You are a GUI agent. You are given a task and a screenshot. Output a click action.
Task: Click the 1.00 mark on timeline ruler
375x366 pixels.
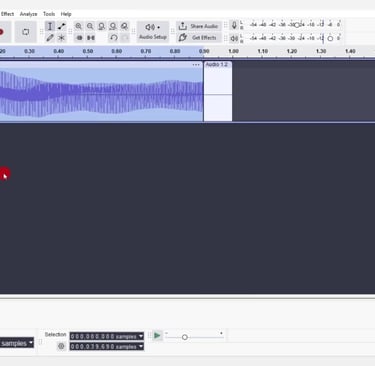233,51
